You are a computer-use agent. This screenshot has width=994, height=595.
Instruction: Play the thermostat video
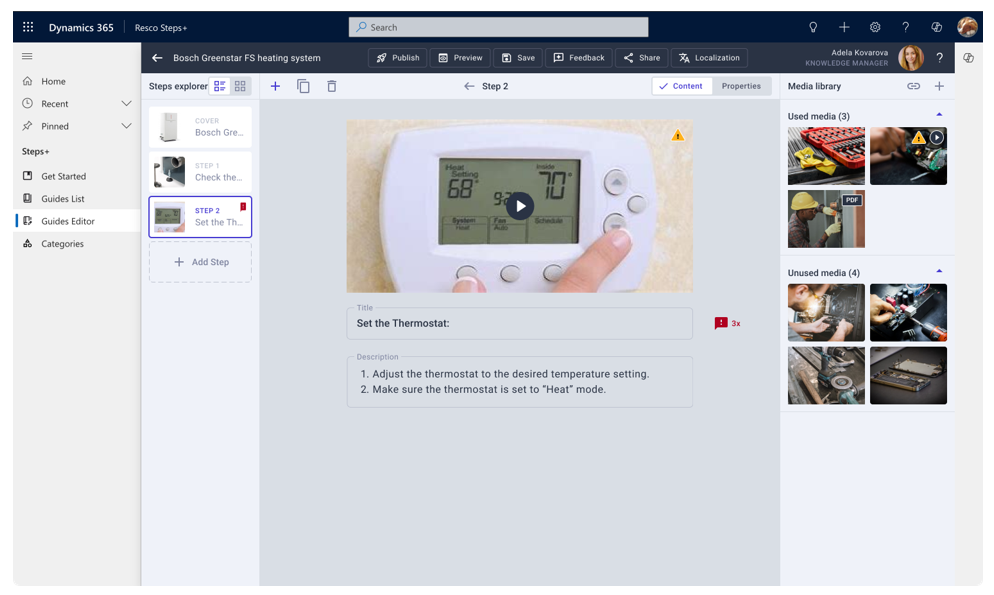(x=520, y=206)
